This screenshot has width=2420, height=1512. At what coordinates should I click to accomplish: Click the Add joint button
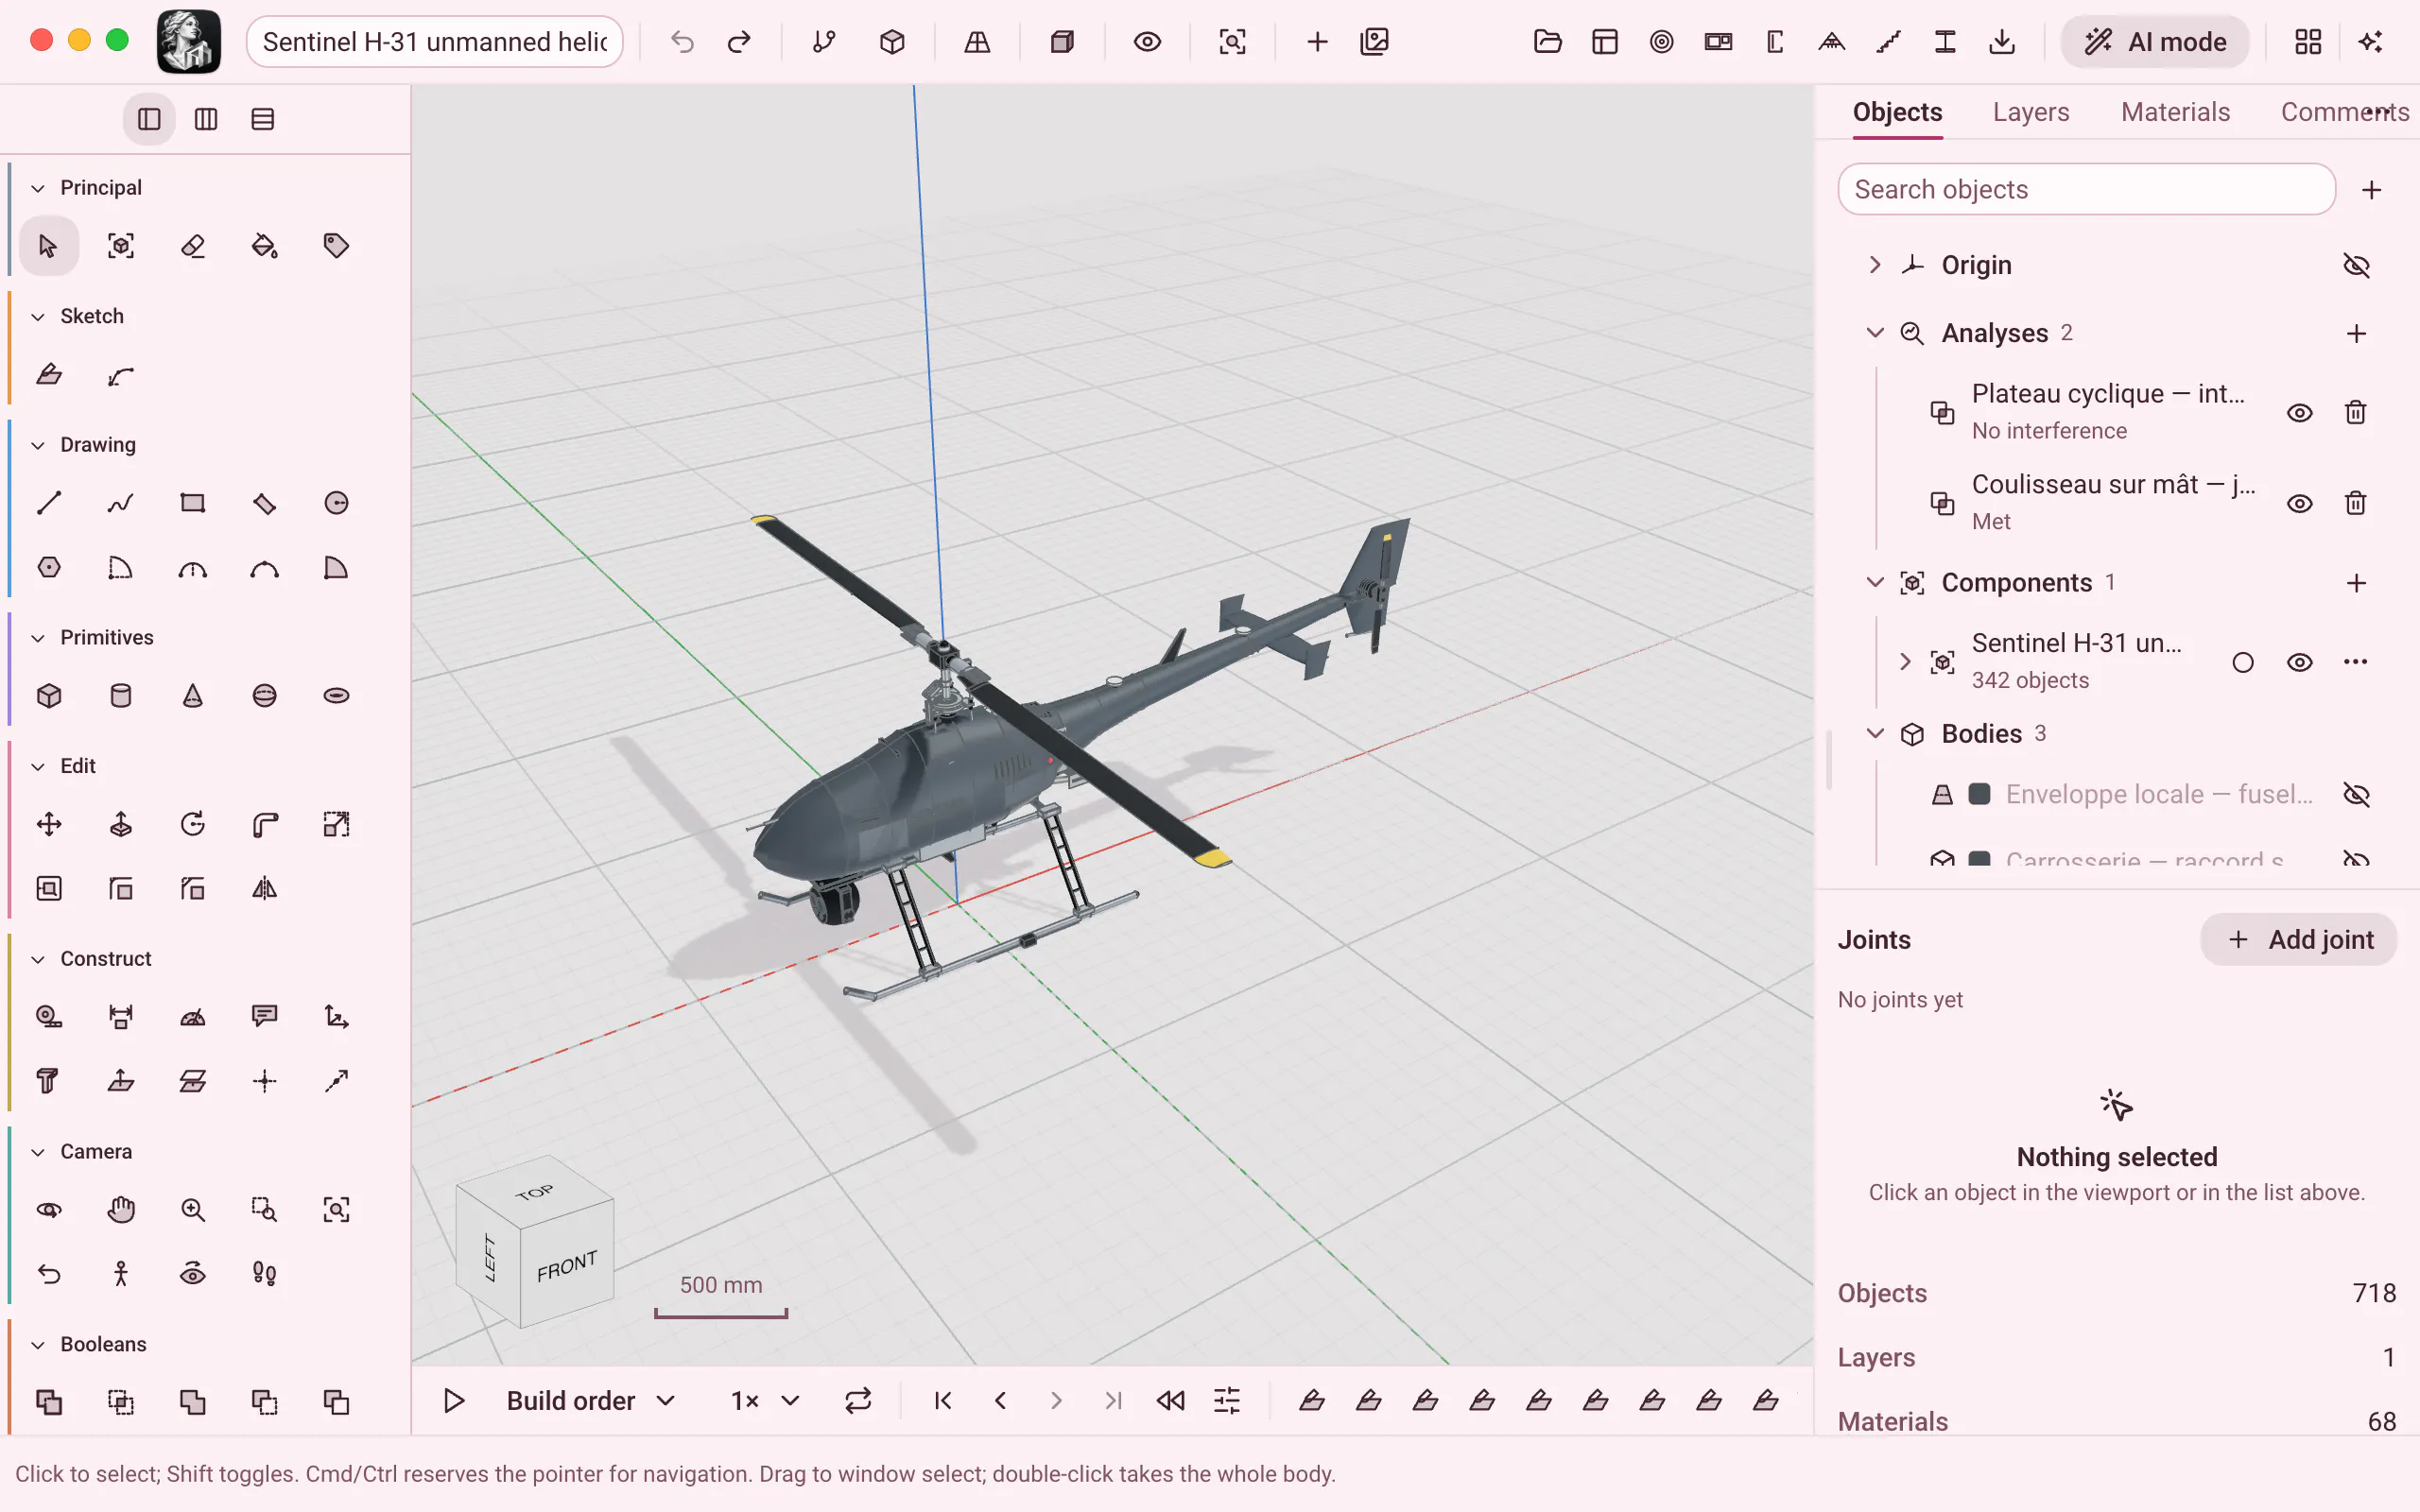(2299, 940)
